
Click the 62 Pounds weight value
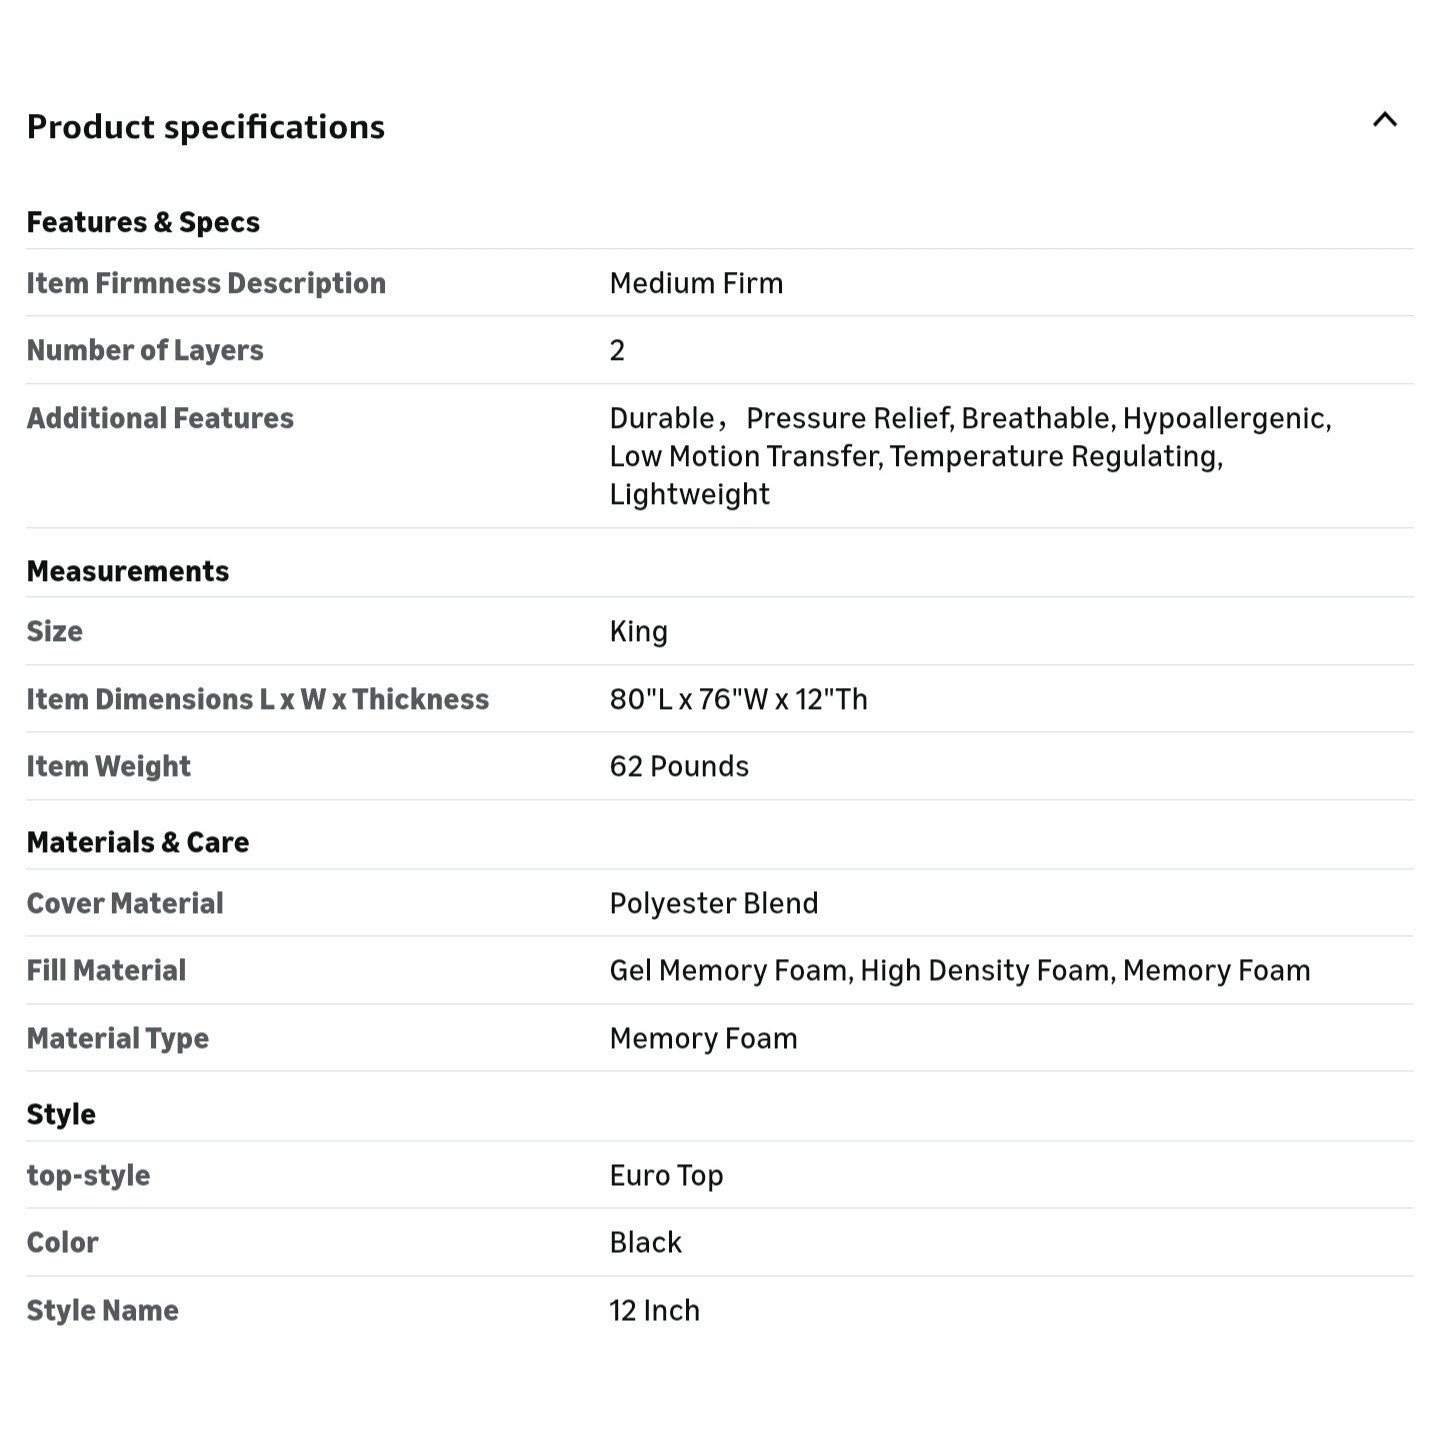pyautogui.click(x=679, y=766)
